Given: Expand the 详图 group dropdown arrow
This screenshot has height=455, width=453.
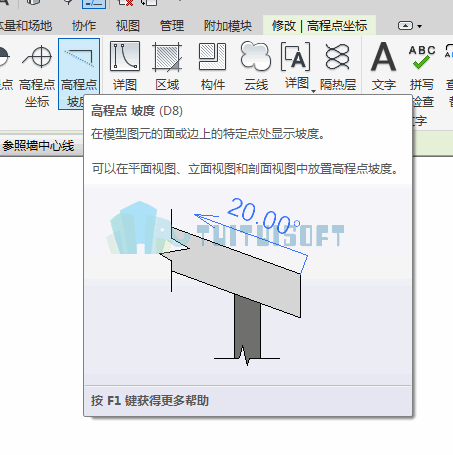Looking at the screenshot, I should 313,91.
